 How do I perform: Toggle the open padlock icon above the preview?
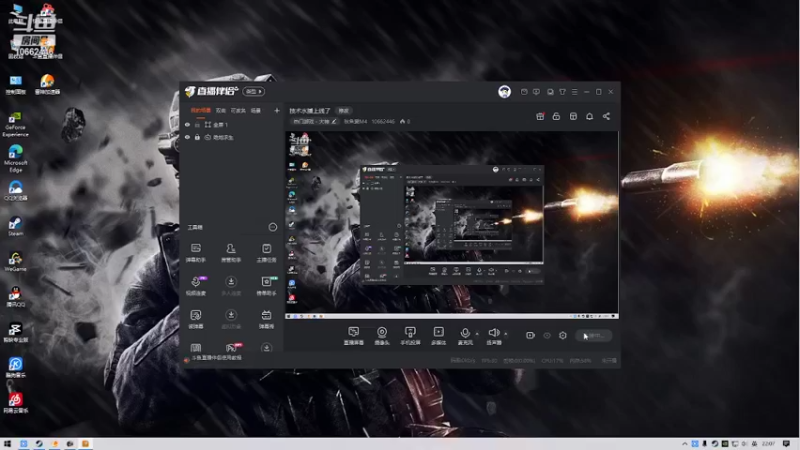556,116
